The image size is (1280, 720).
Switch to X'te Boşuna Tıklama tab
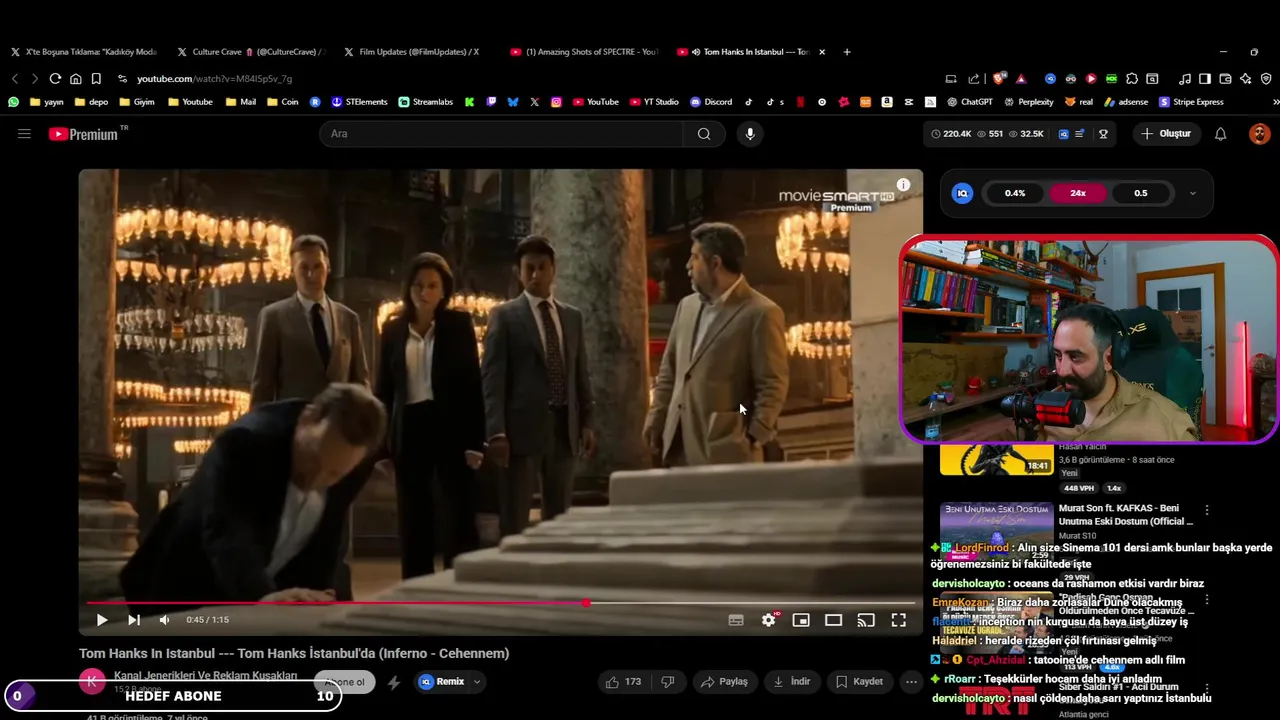click(84, 52)
